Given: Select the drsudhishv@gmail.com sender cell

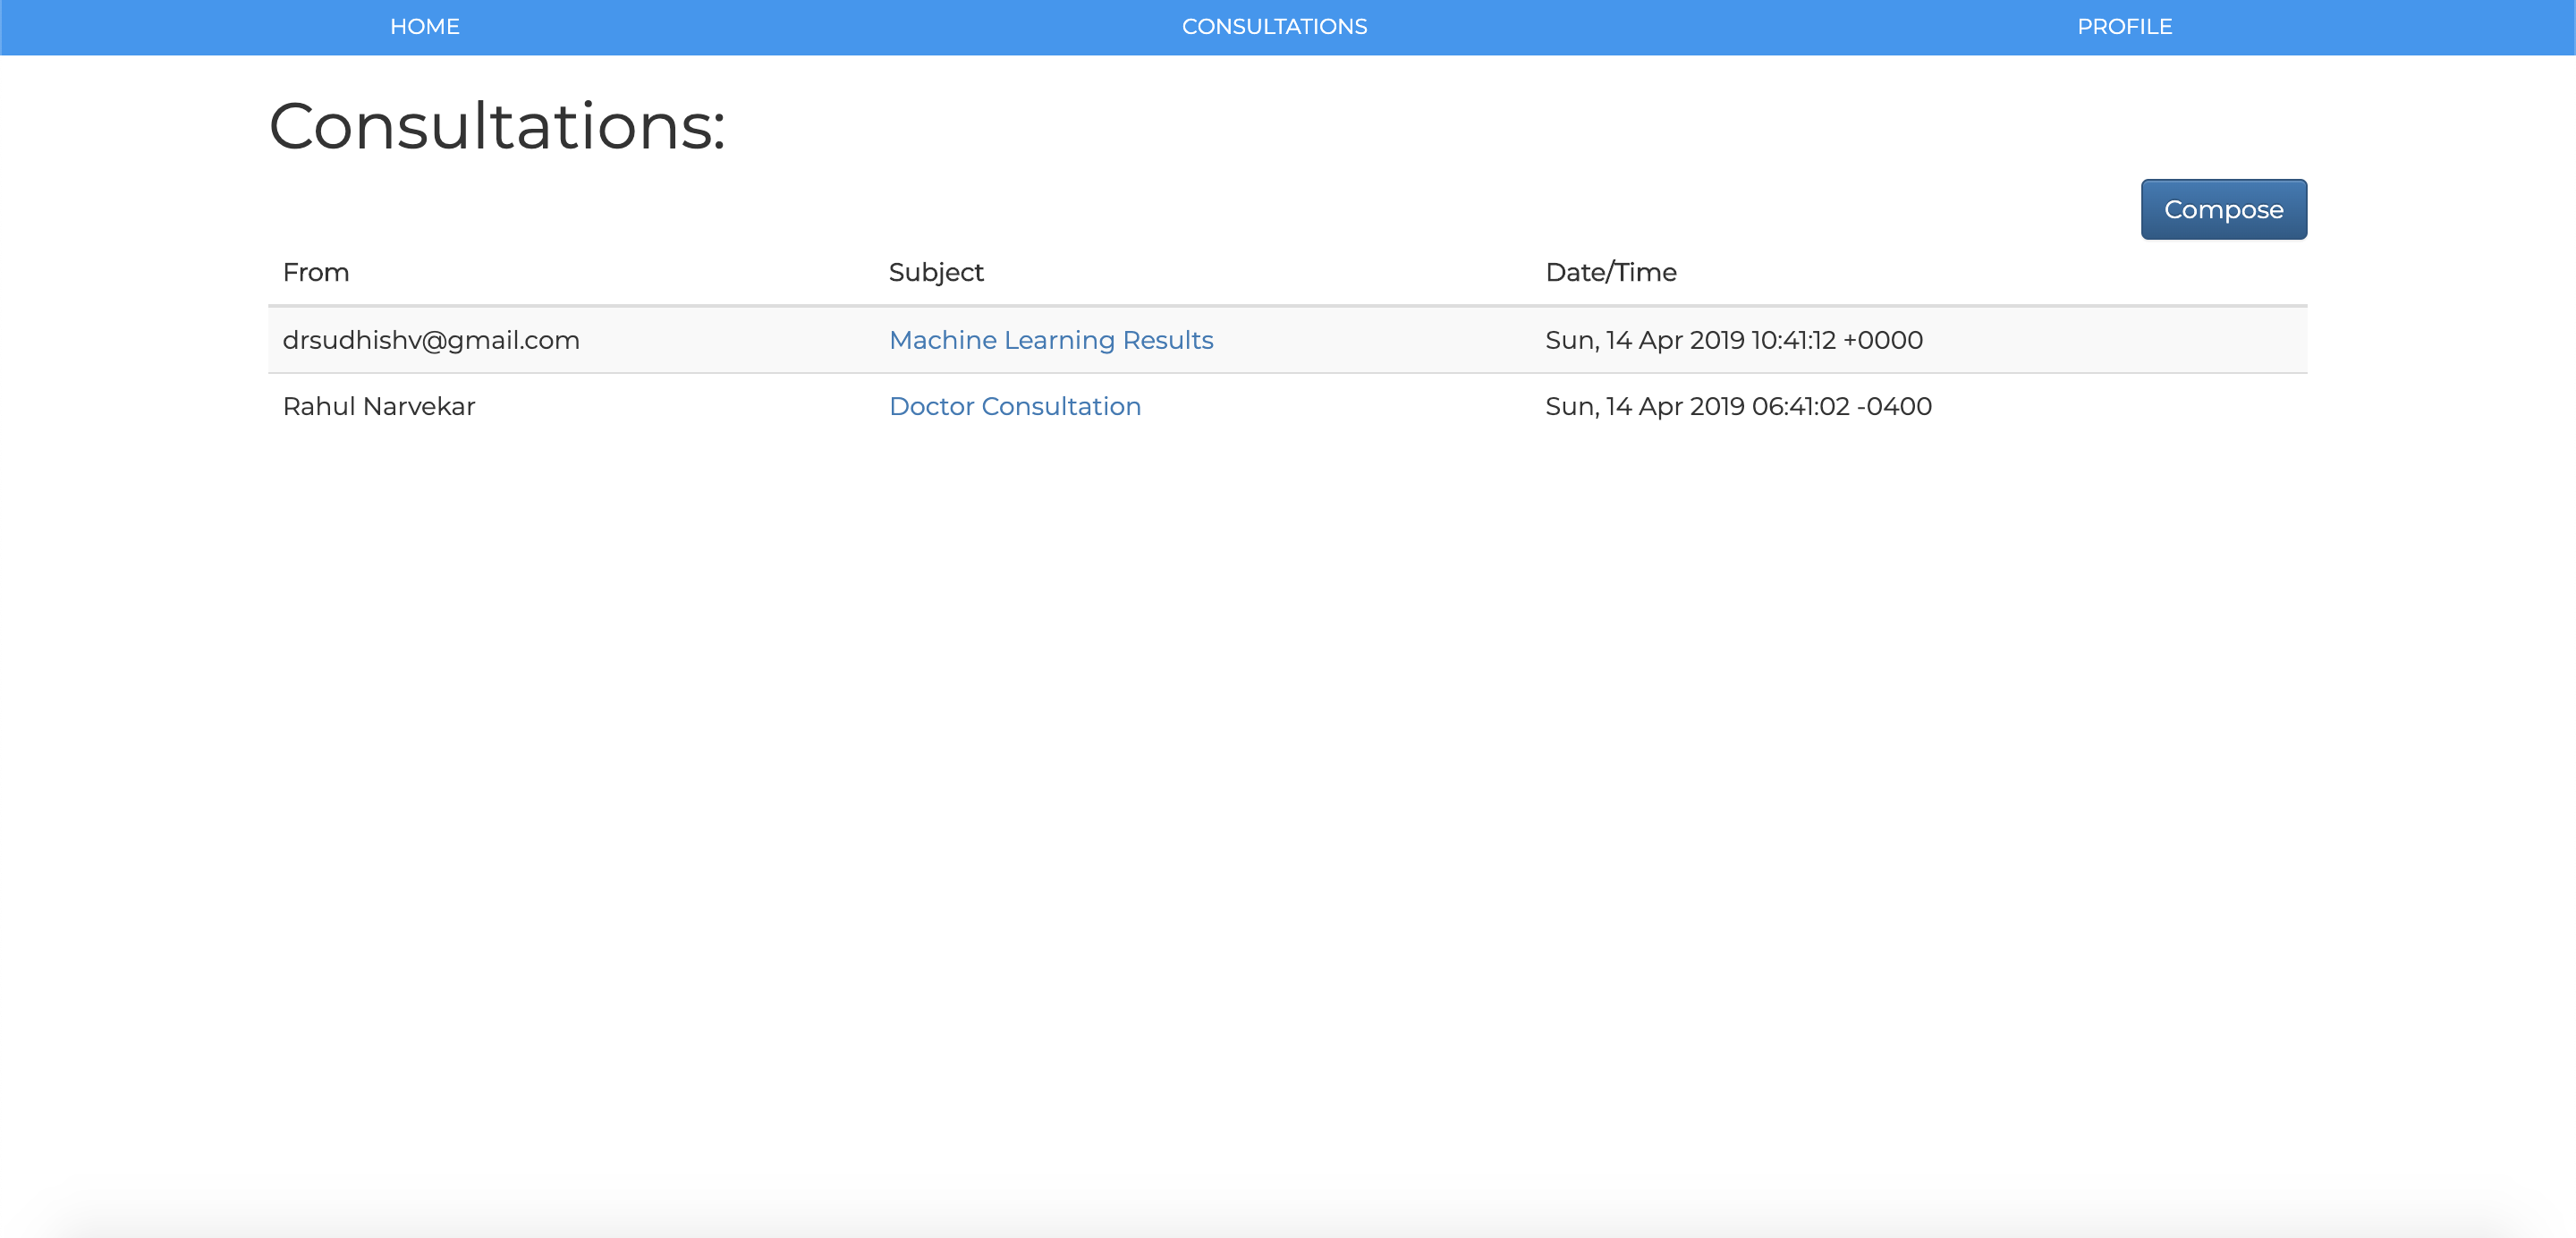Looking at the screenshot, I should point(431,340).
